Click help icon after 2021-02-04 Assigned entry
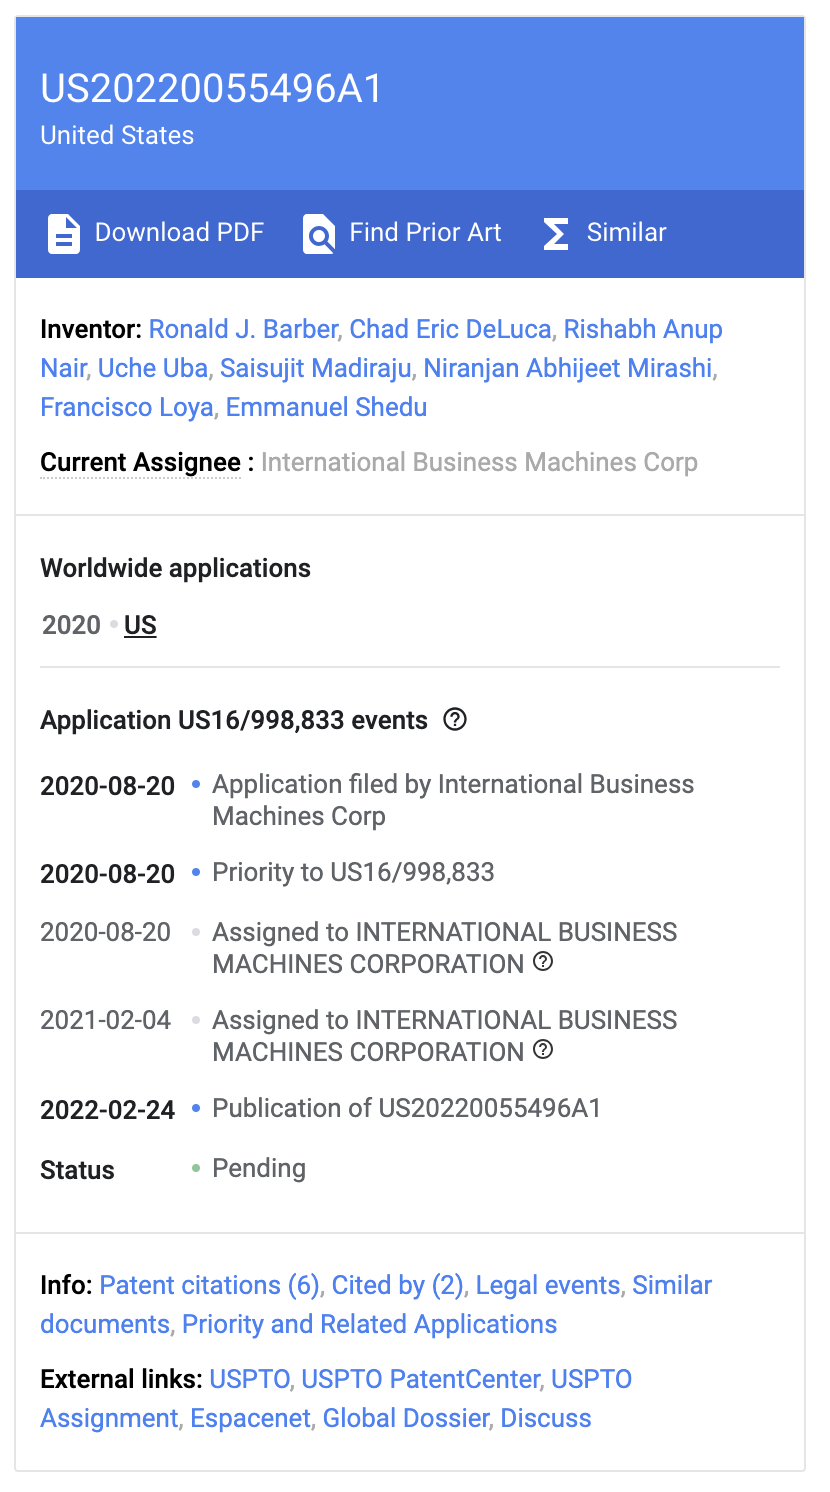Viewport: 830px width, 1492px height. [543, 1050]
